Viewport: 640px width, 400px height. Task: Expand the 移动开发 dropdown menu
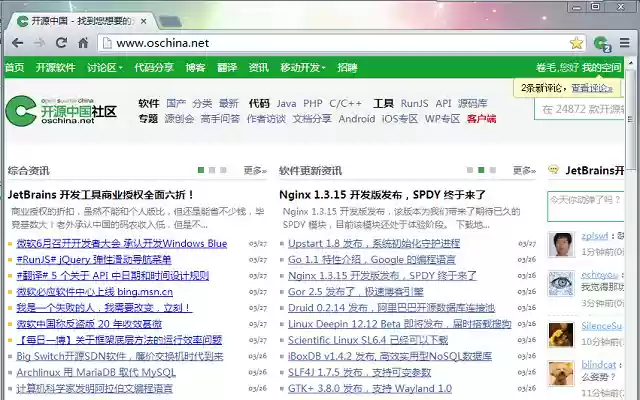tap(302, 67)
